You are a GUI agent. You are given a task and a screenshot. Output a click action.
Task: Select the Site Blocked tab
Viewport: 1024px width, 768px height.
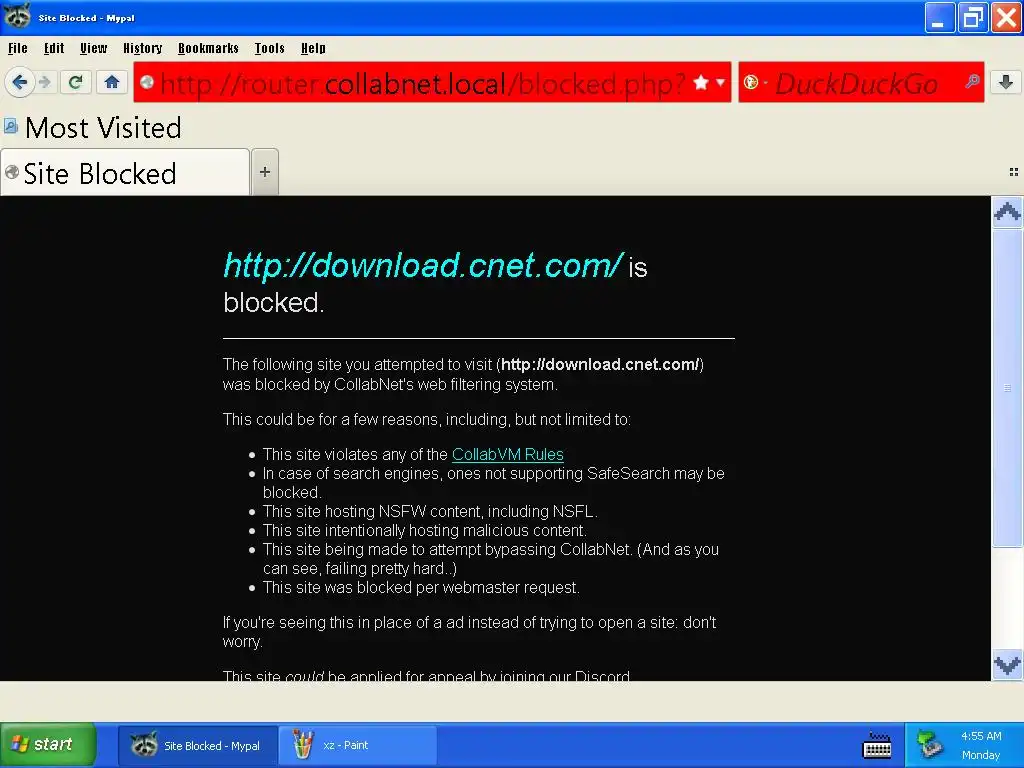[125, 173]
